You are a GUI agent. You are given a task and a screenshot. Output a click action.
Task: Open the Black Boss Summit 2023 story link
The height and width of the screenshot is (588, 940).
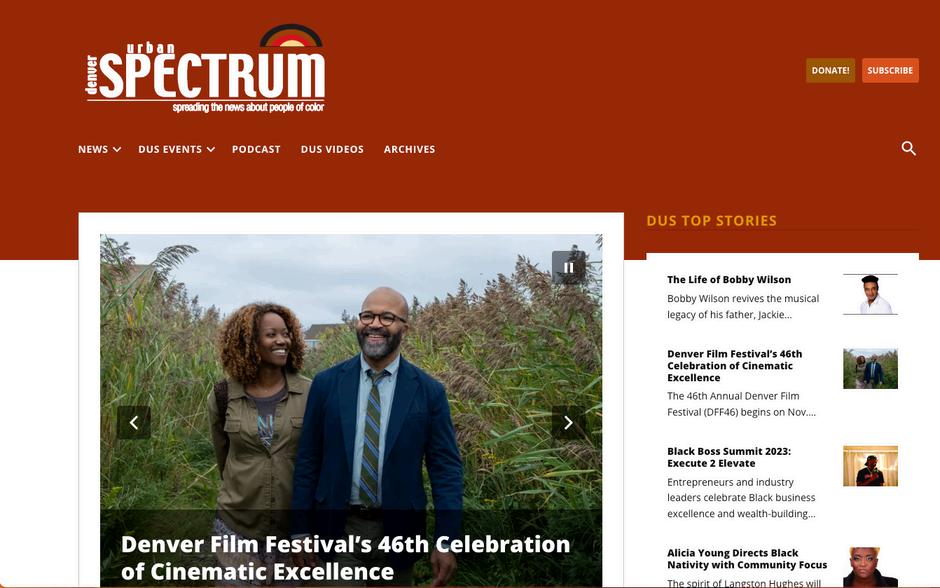729,457
